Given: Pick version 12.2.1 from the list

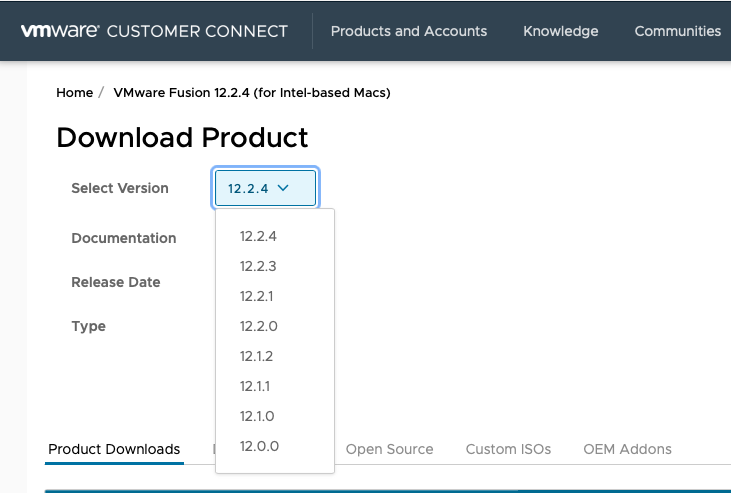Looking at the screenshot, I should pos(257,297).
